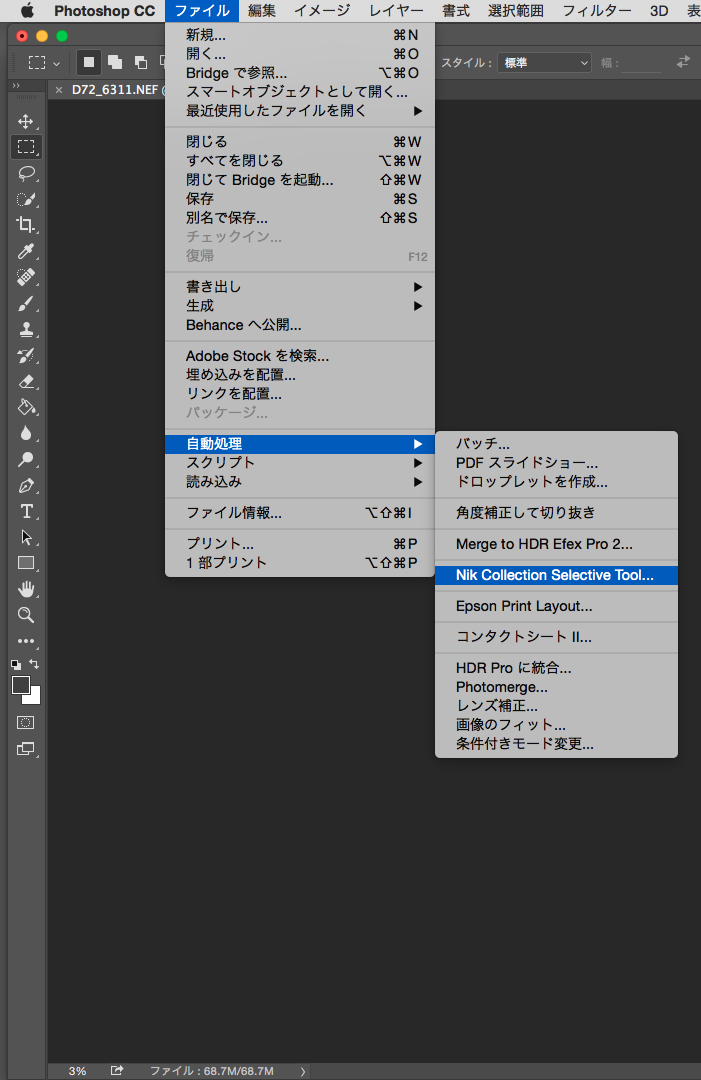
Task: Expand the 最近使用したファイルを開く submenu
Action: coord(300,111)
